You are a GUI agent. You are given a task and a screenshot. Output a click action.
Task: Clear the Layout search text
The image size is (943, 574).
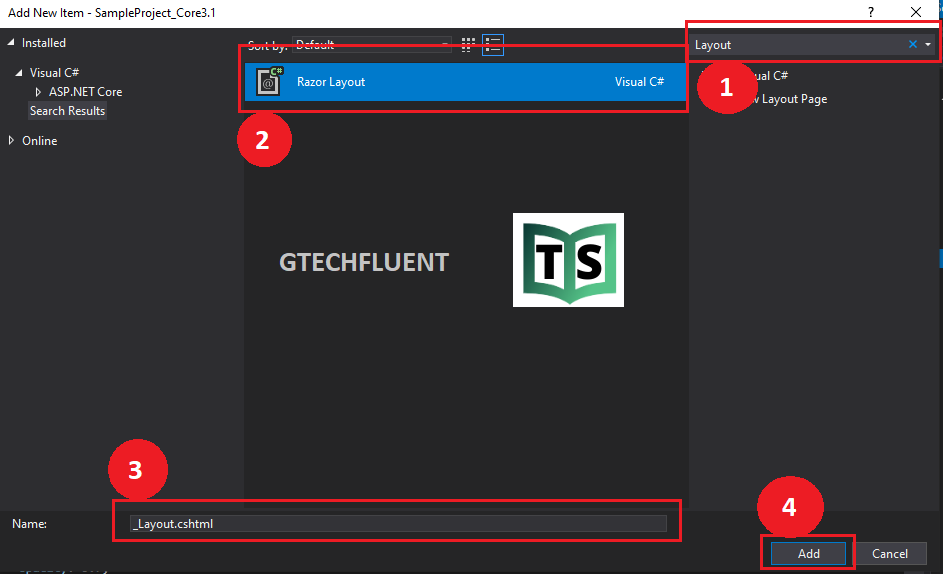(x=912, y=45)
